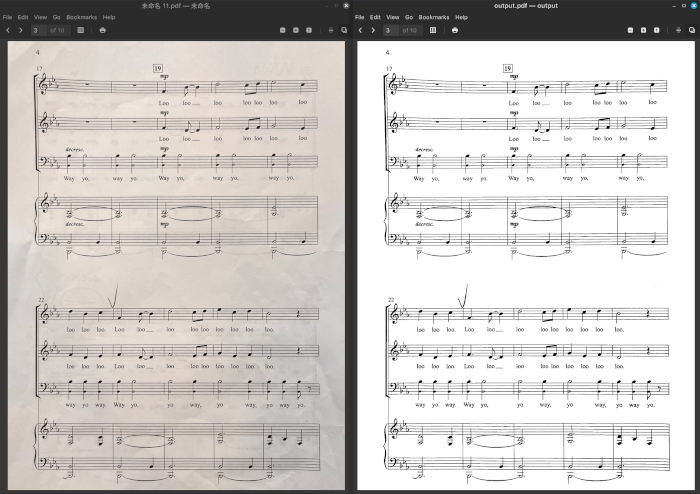The width and height of the screenshot is (700, 494).
Task: Reset zoom in left 未命名 11.pdf window
Action: [309, 30]
